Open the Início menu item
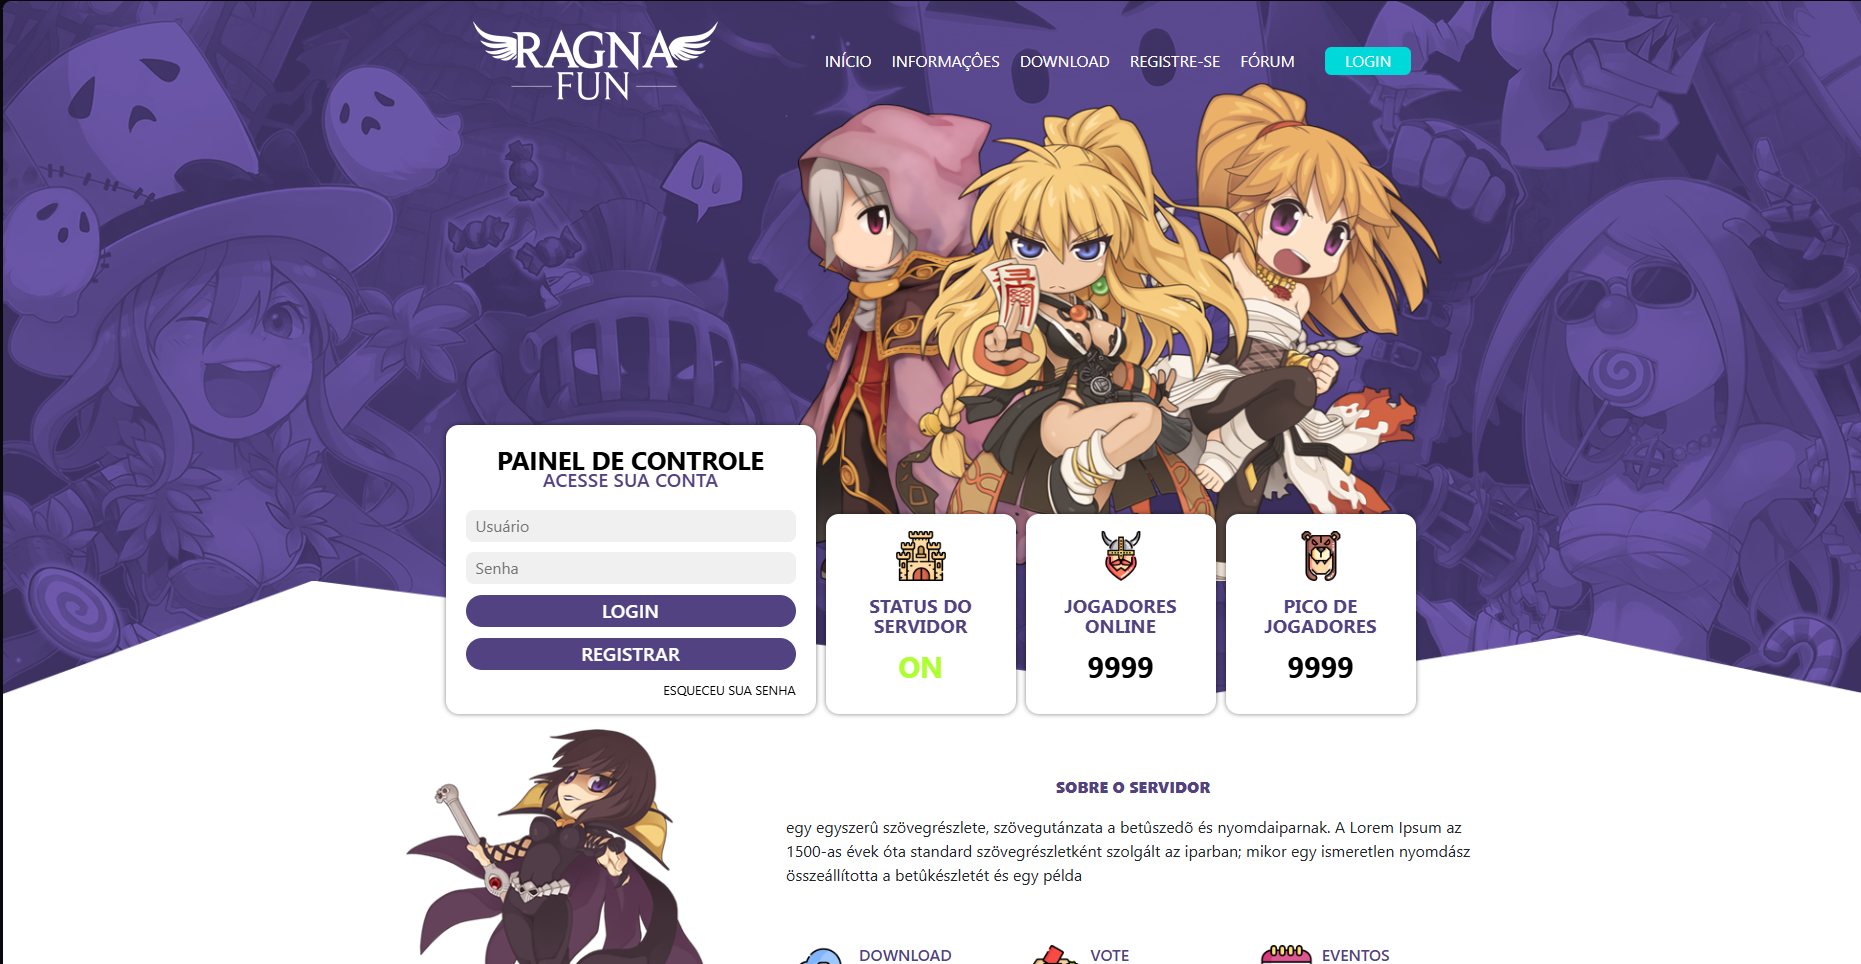Viewport: 1861px width, 964px height. 848,61
